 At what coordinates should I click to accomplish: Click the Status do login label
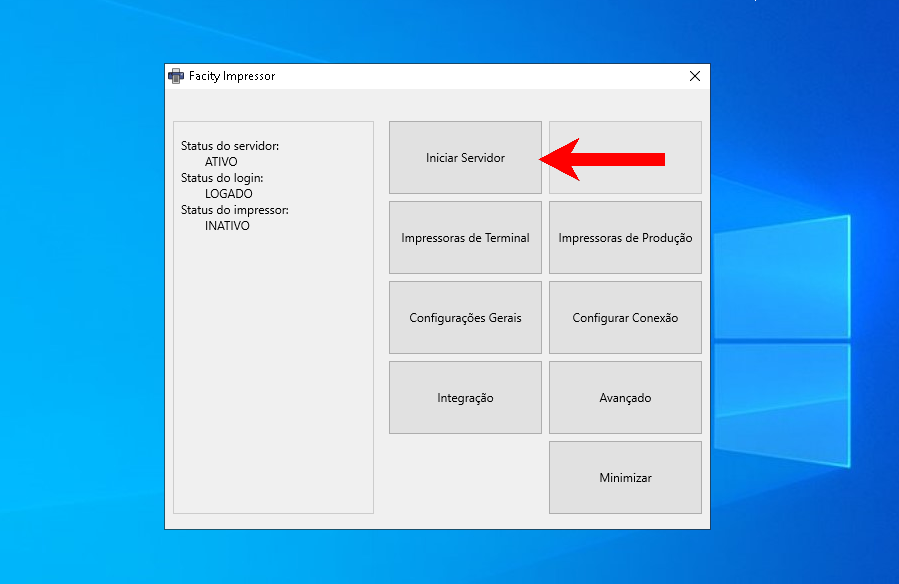pyautogui.click(x=222, y=178)
